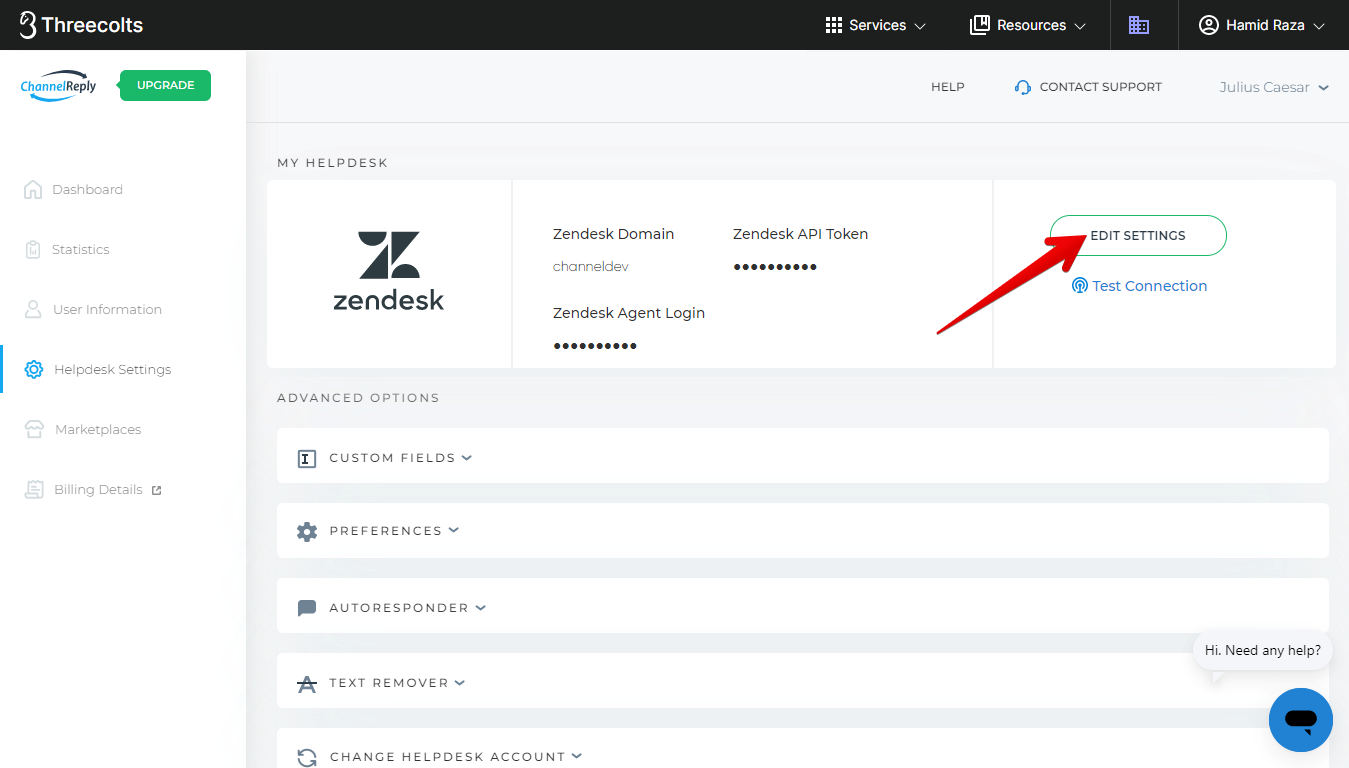This screenshot has width=1349, height=768.
Task: Click the Threecolts logo
Action: (81, 25)
